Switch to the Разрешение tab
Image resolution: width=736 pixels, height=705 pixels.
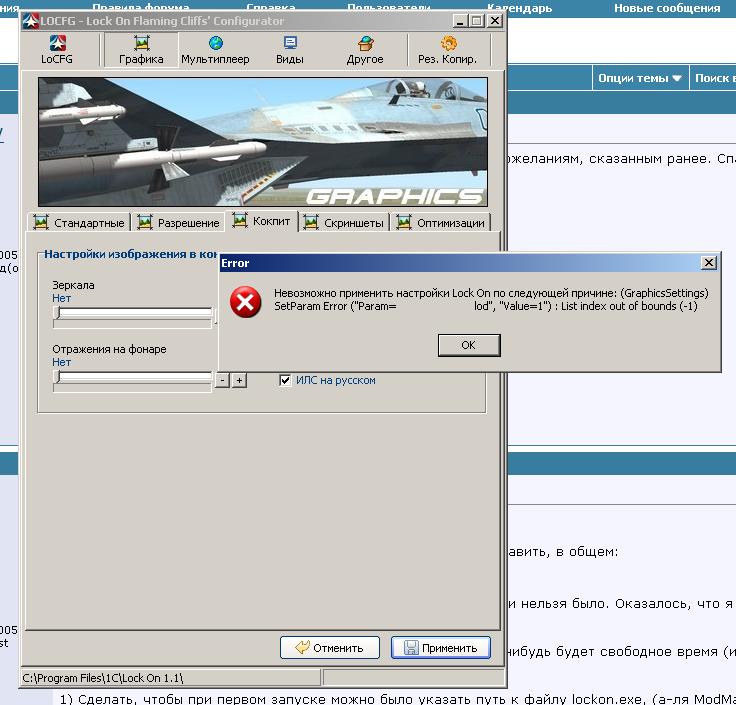tap(179, 222)
